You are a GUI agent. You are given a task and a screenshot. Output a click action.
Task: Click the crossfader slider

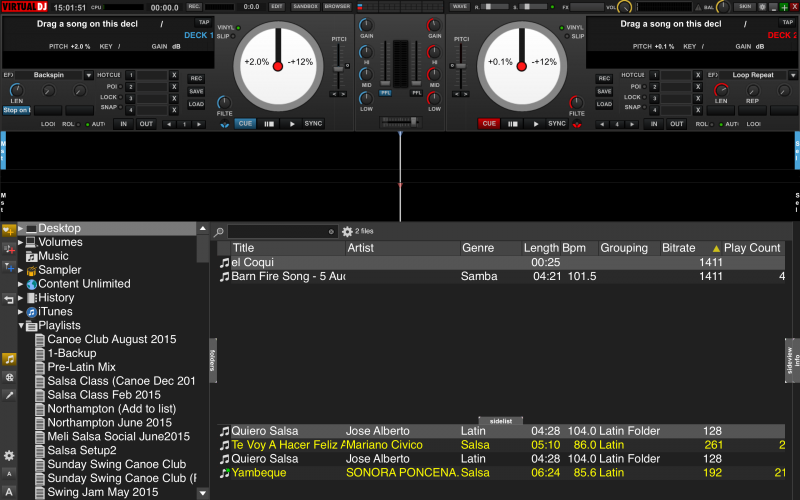point(401,121)
